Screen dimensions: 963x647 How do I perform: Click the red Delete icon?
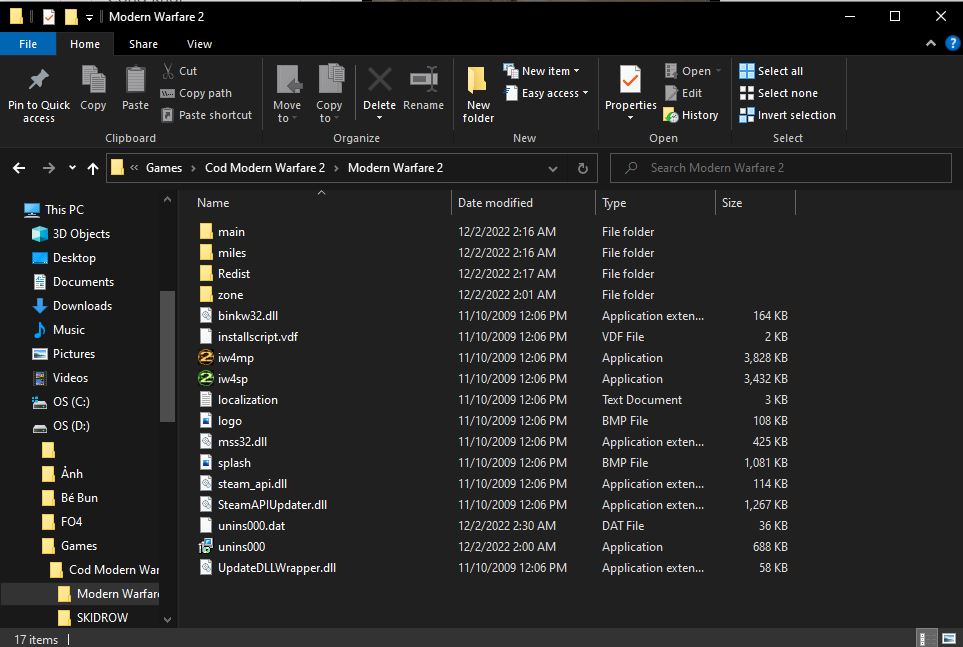click(379, 80)
